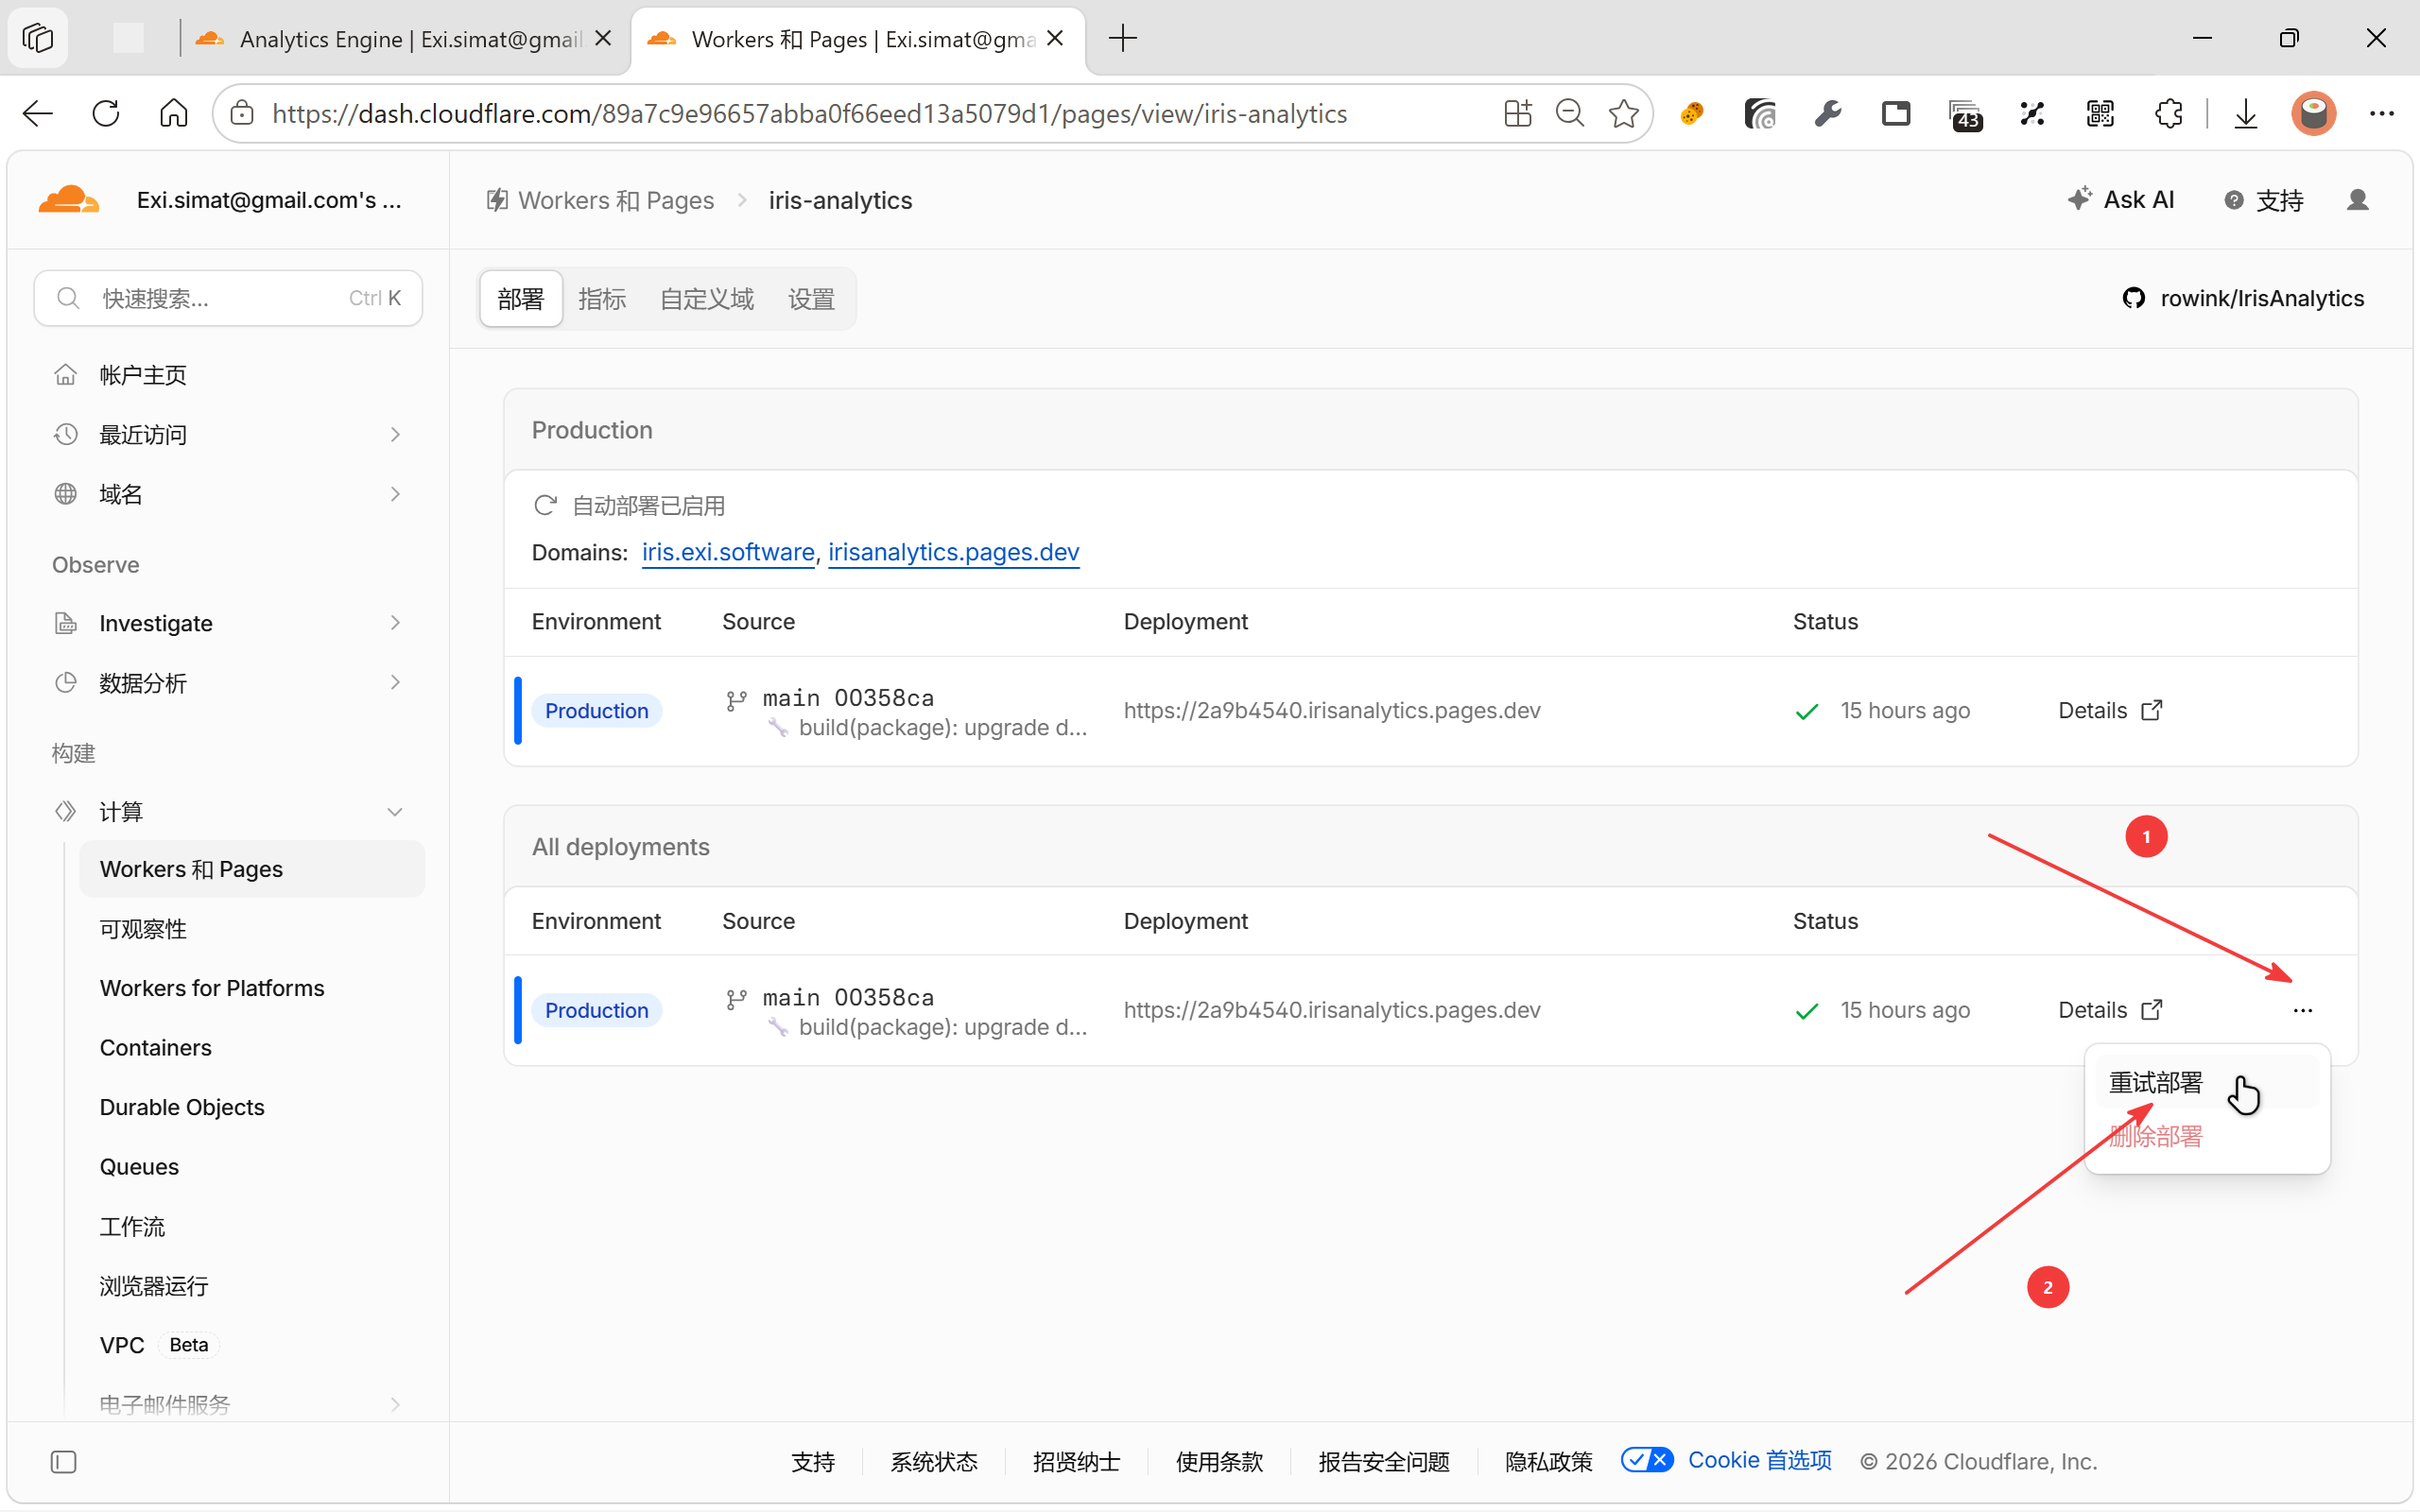Click the browser back arrow

point(38,114)
